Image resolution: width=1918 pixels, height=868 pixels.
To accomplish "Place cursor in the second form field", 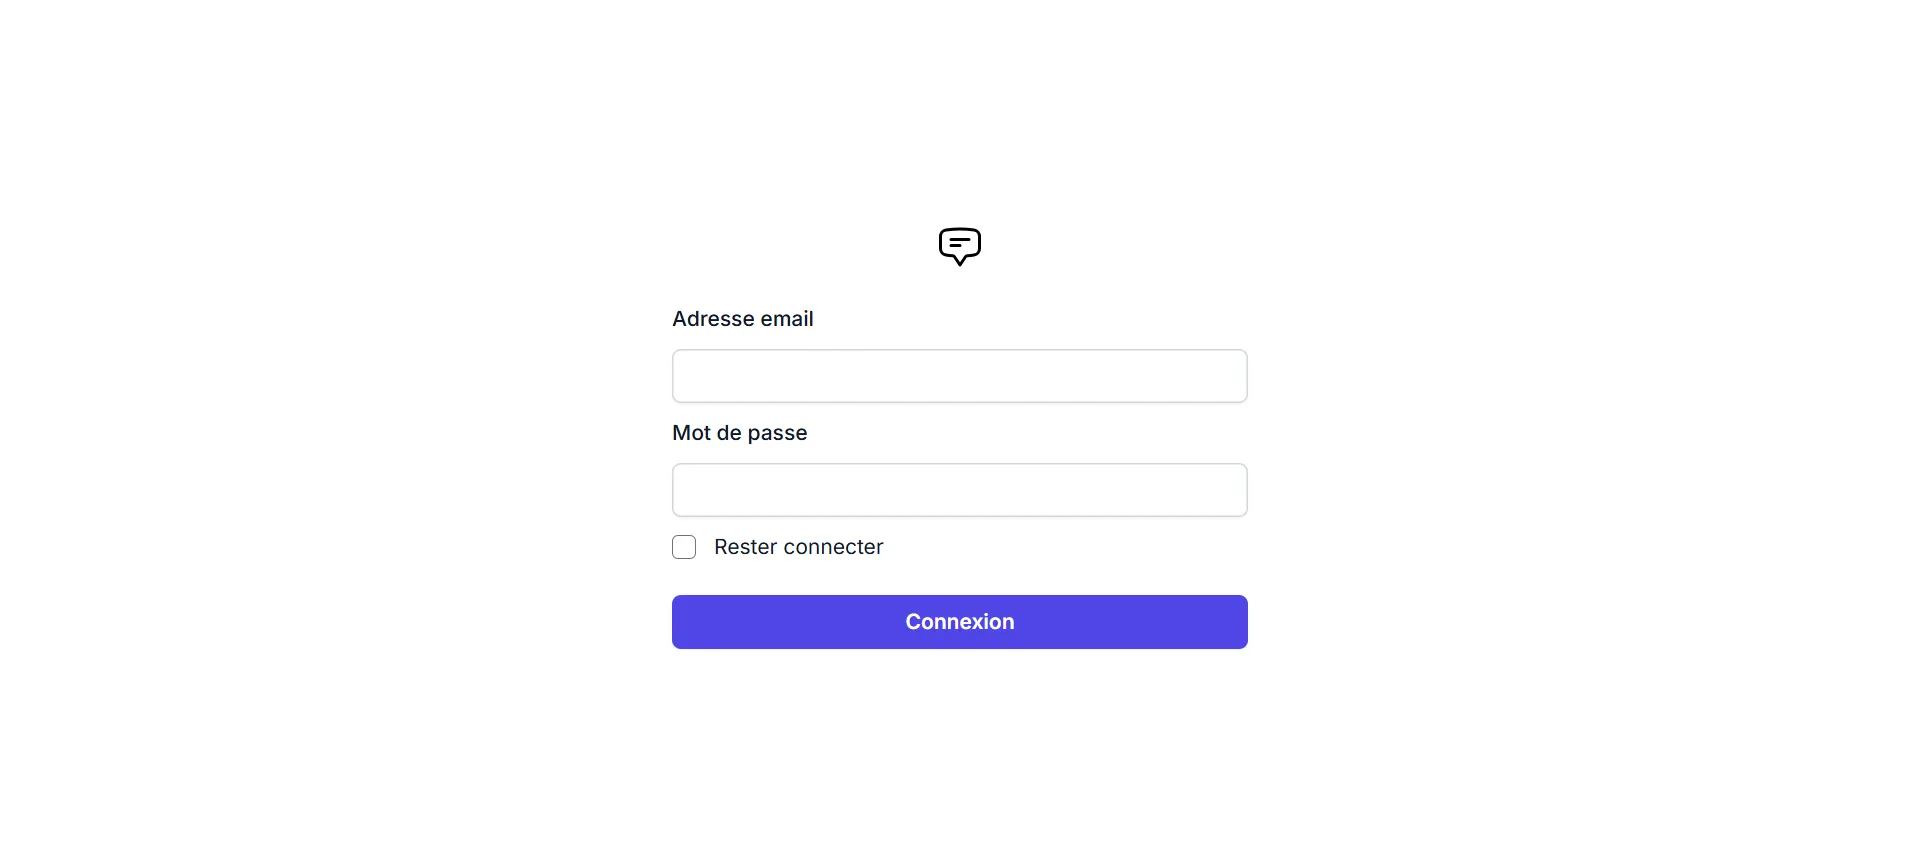I will [x=959, y=490].
